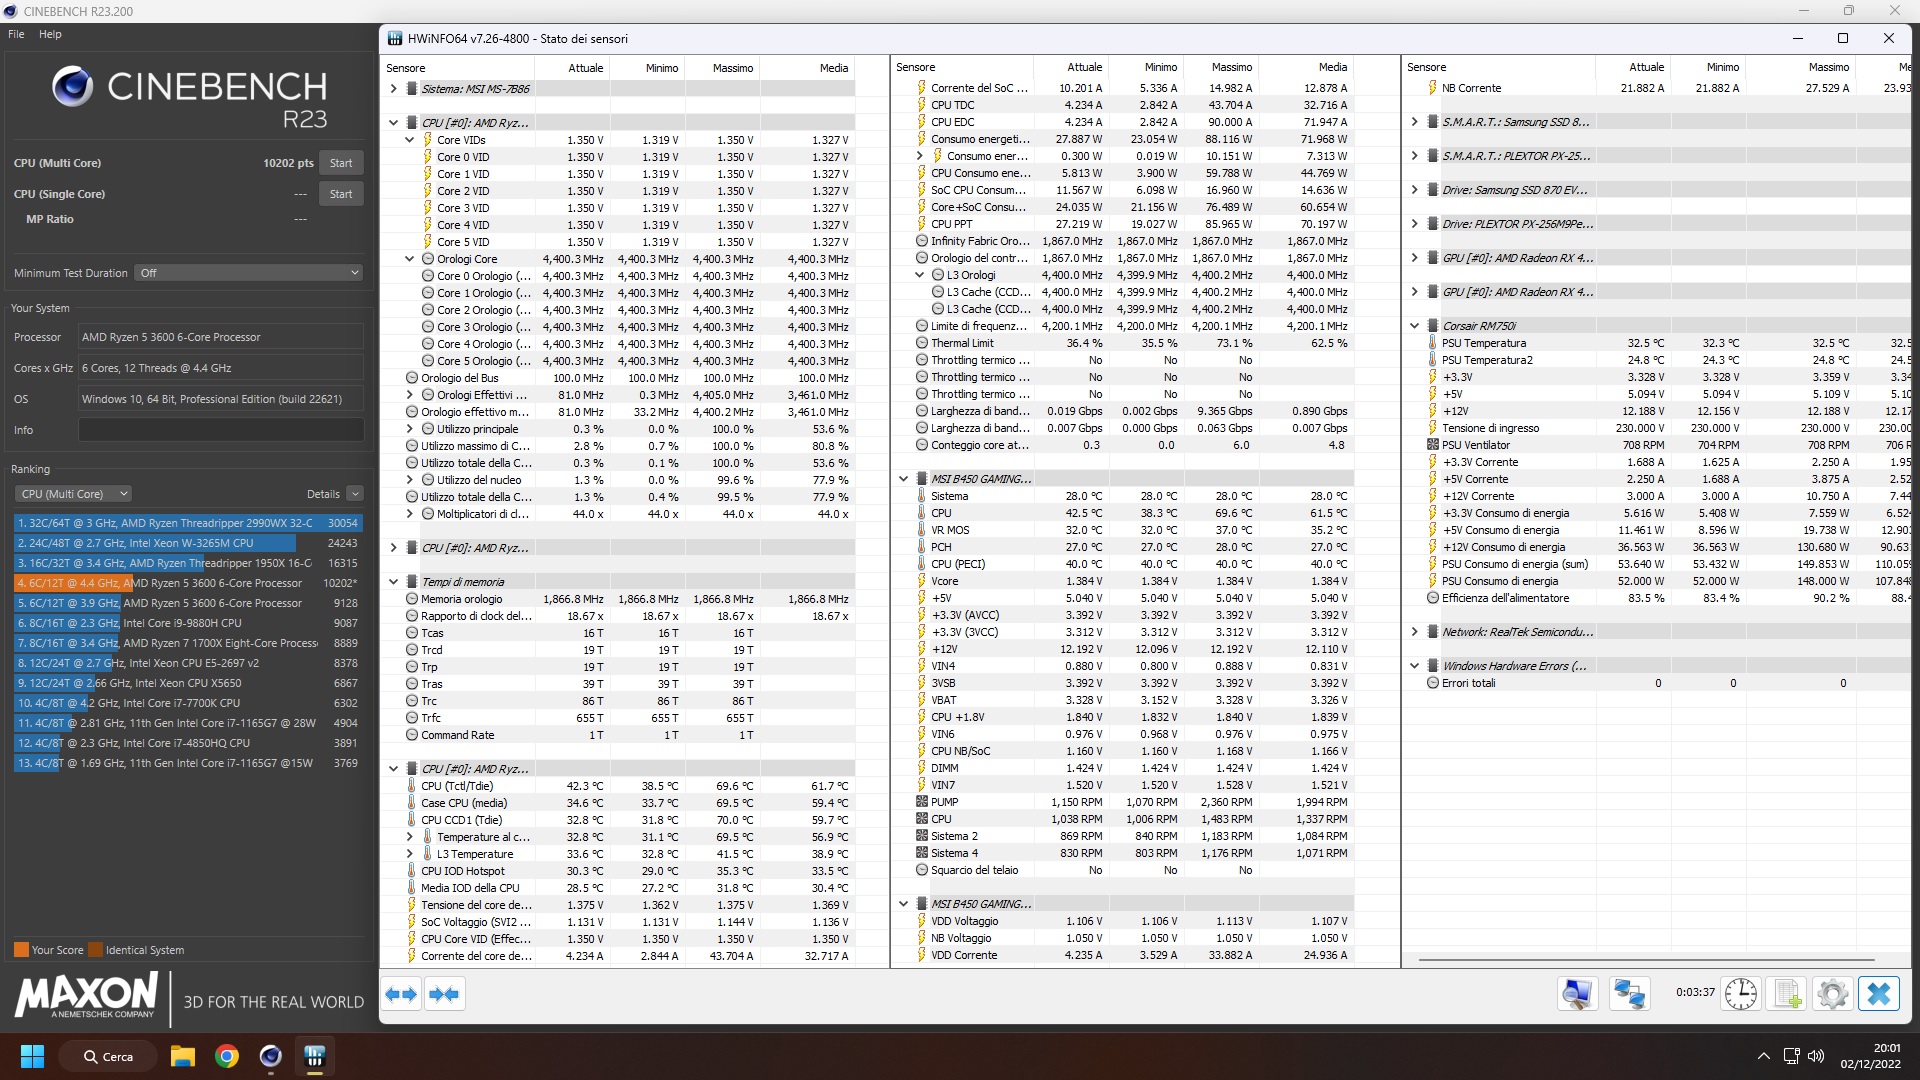This screenshot has height=1080, width=1920.
Task: Click Attuale column header in right panel
Action: tap(1634, 67)
